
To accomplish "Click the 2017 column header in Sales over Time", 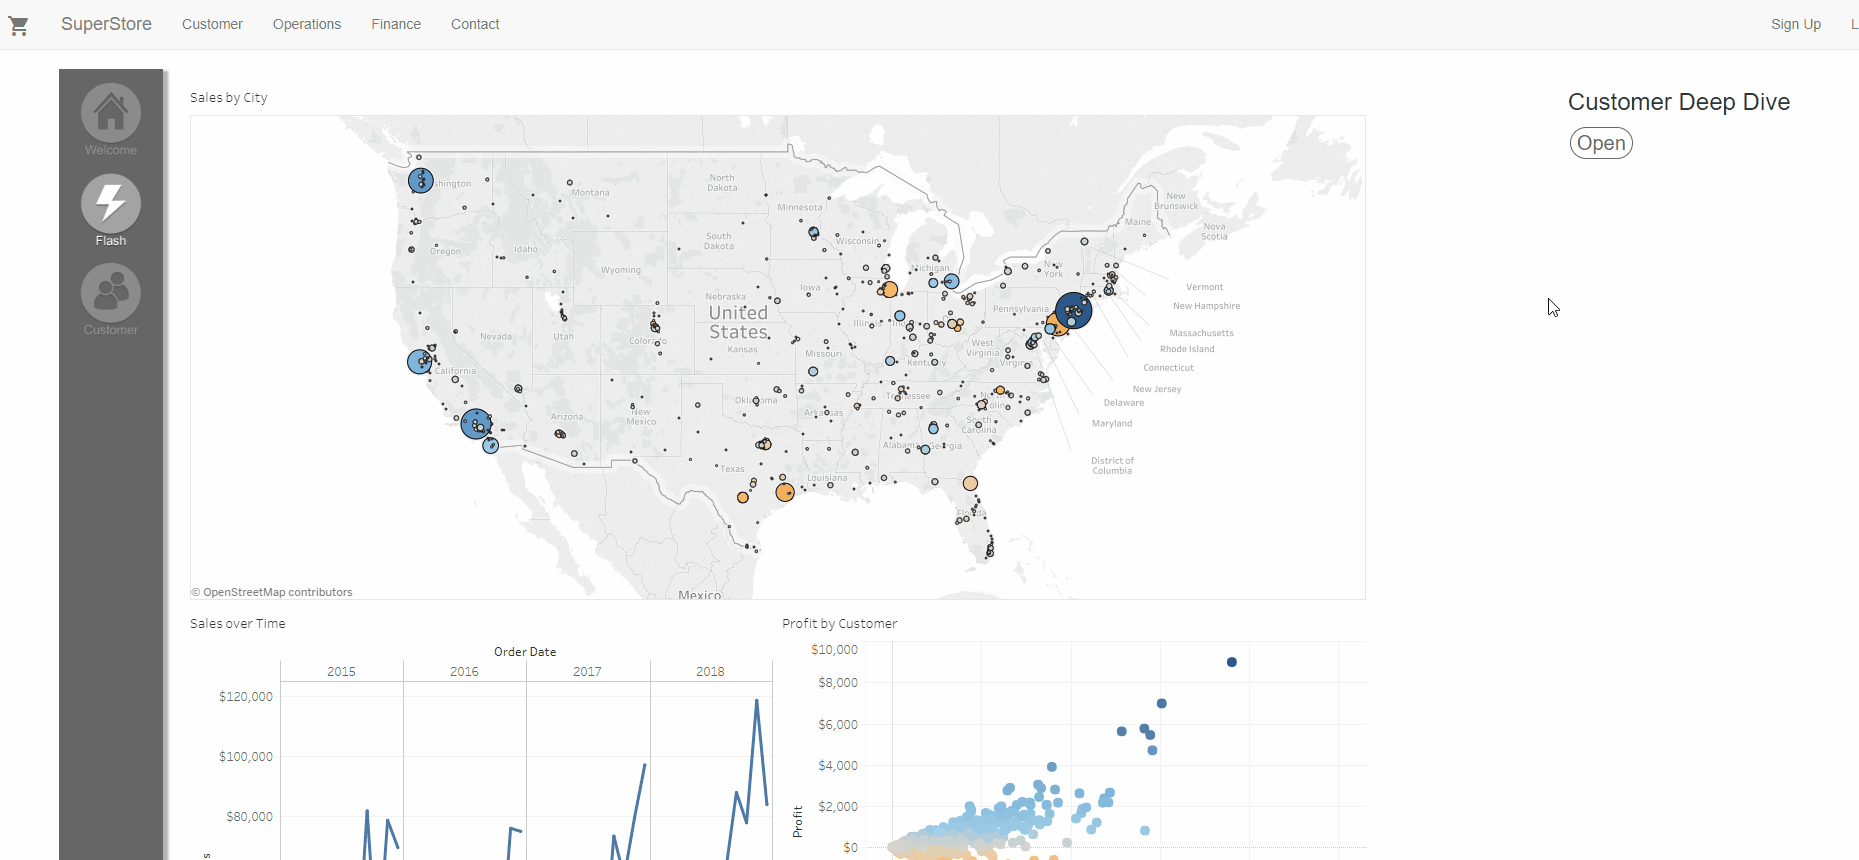I will [587, 672].
